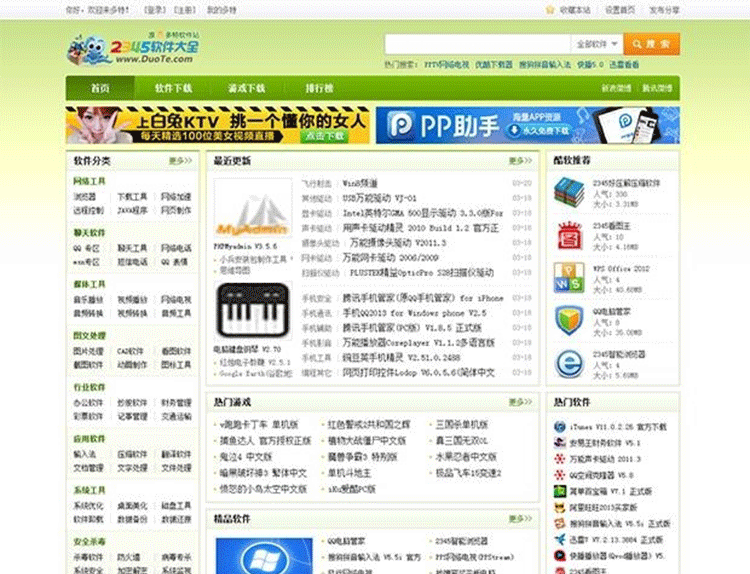Open 系统优化 under 系统工具

point(88,506)
